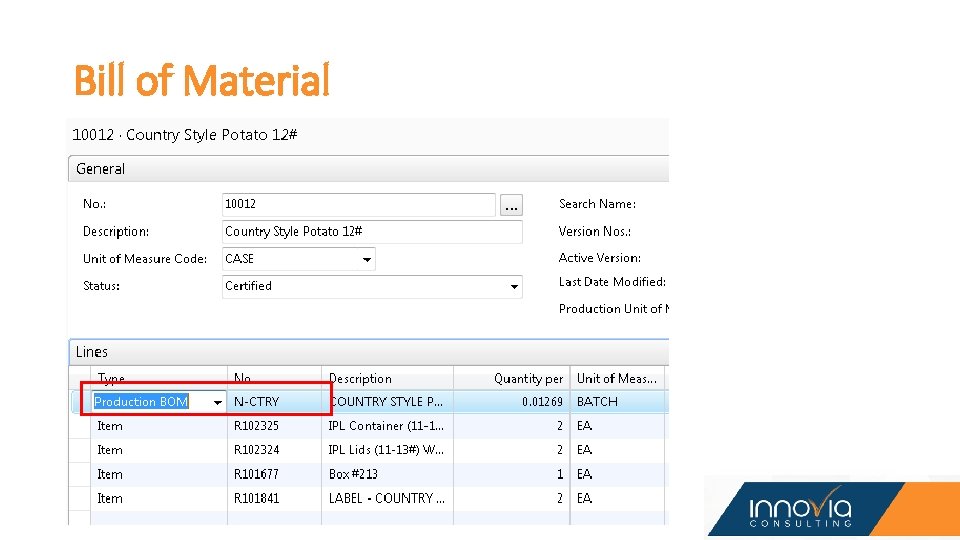Click the IPL Container (11-1... description cell
Screen dimensions: 960x540
click(x=388, y=426)
